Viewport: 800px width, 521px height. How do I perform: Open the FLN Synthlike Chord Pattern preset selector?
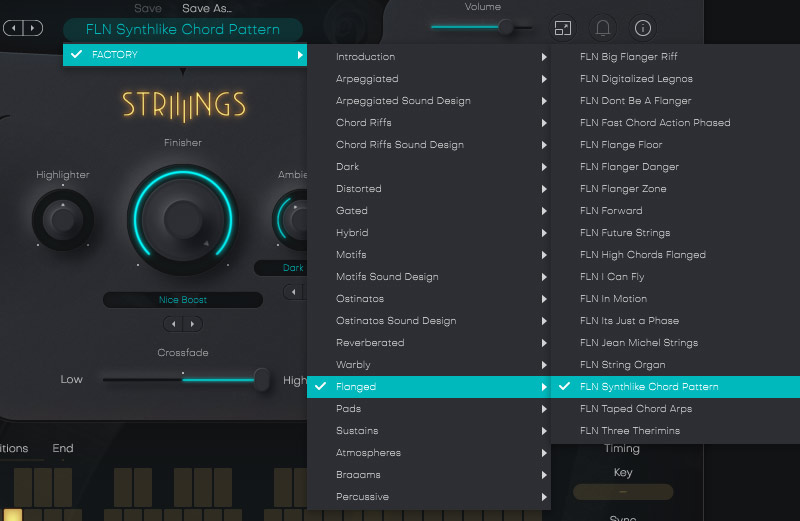(x=183, y=30)
